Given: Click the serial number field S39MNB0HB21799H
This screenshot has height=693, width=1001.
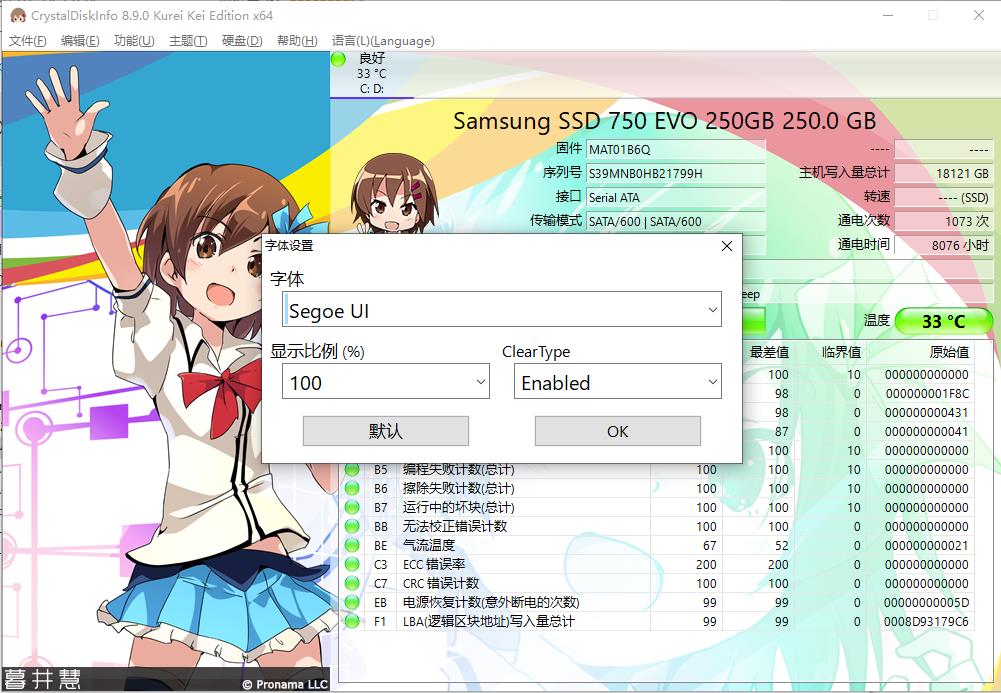Looking at the screenshot, I should point(675,173).
